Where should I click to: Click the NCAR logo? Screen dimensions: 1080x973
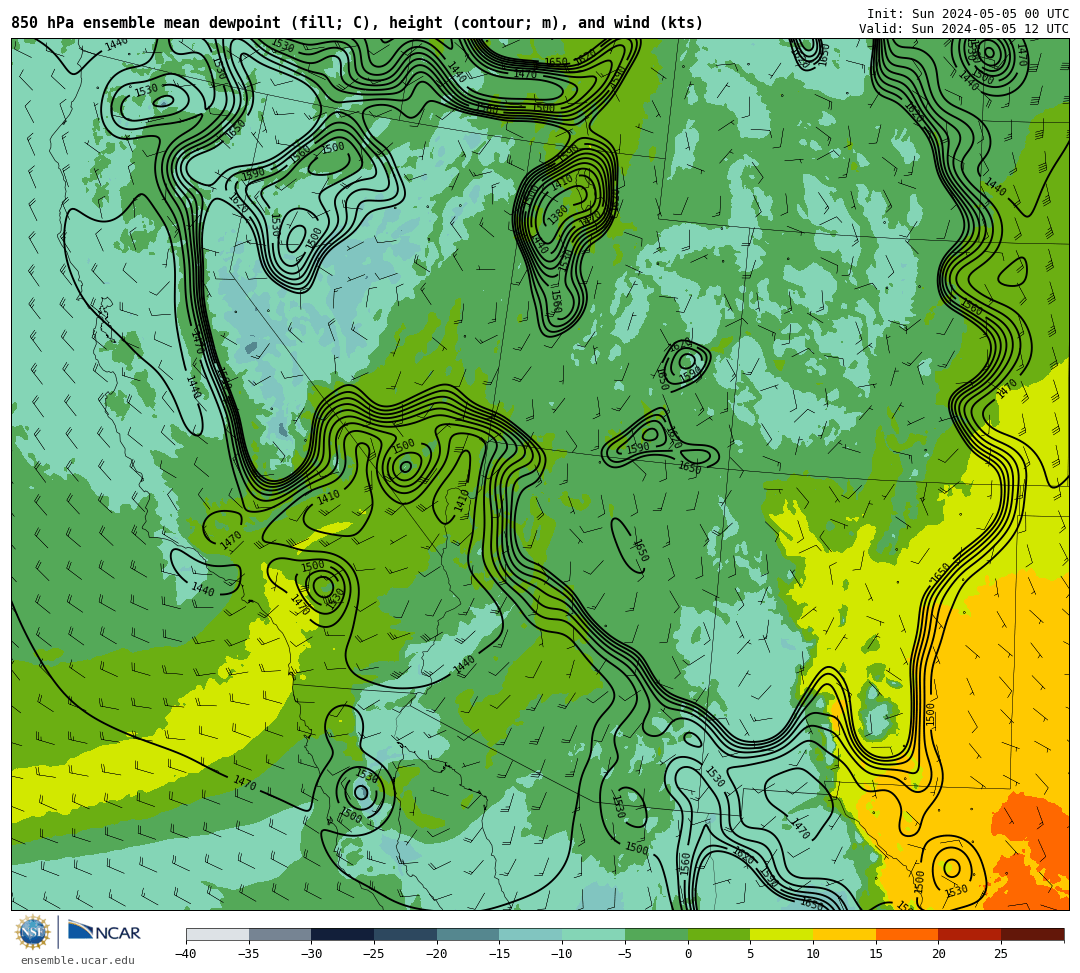click(x=104, y=932)
